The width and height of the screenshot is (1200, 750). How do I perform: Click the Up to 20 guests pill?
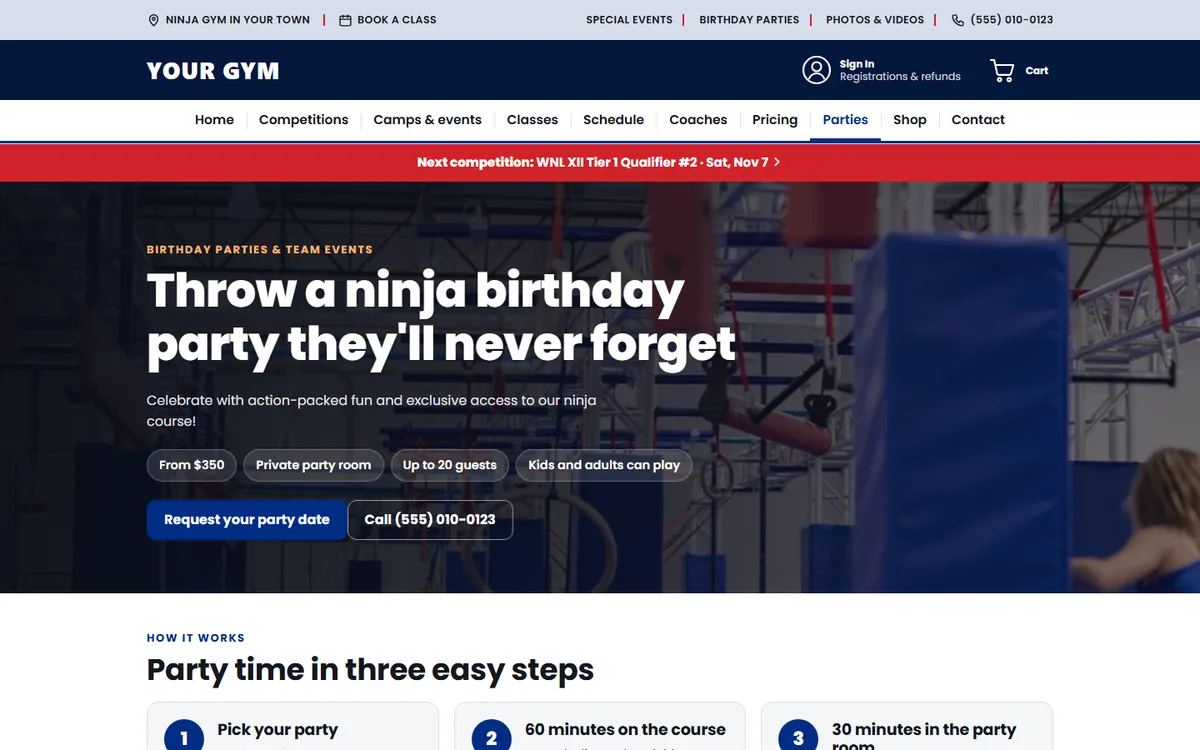coord(450,465)
